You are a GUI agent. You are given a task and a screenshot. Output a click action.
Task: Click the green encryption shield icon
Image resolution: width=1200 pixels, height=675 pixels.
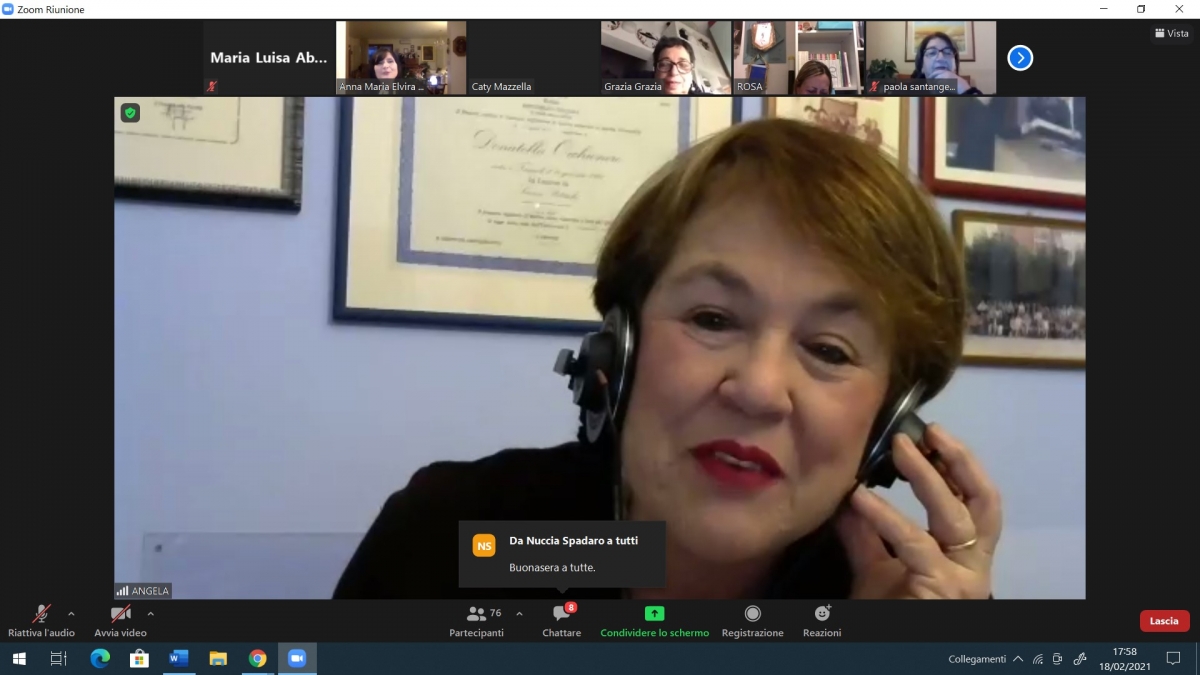point(130,113)
